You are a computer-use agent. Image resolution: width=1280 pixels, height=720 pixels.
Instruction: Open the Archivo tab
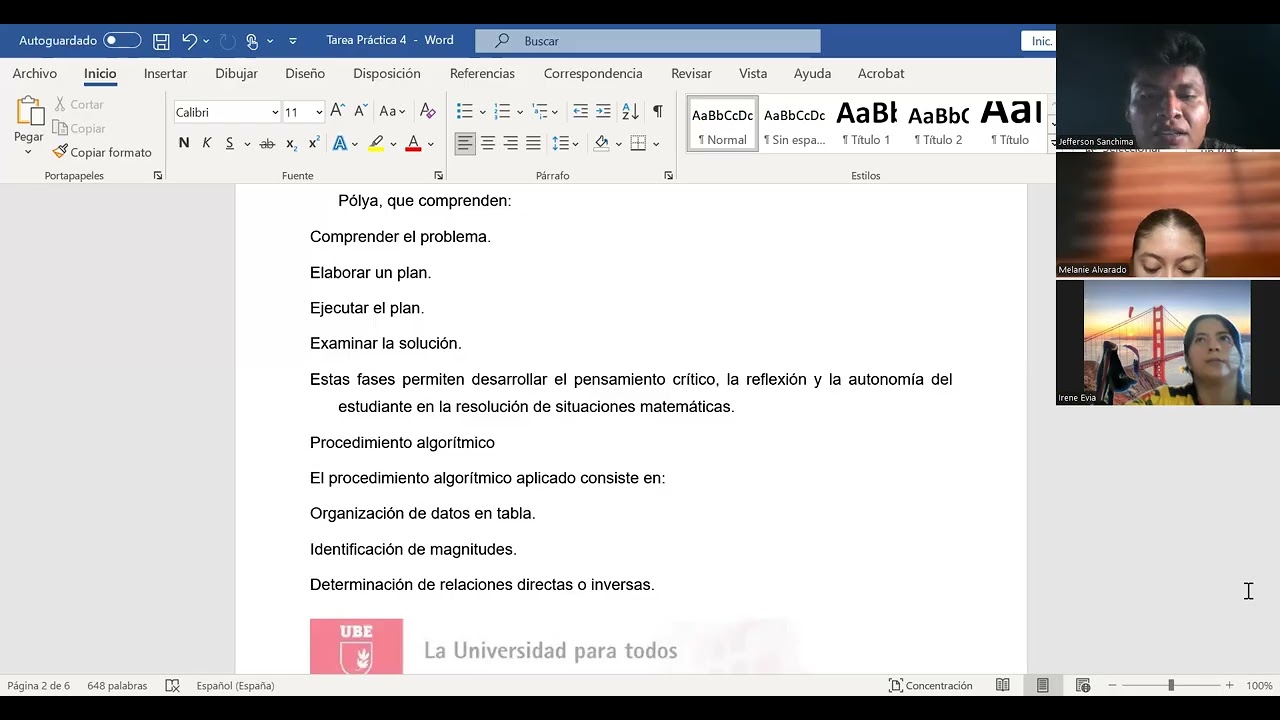[35, 73]
